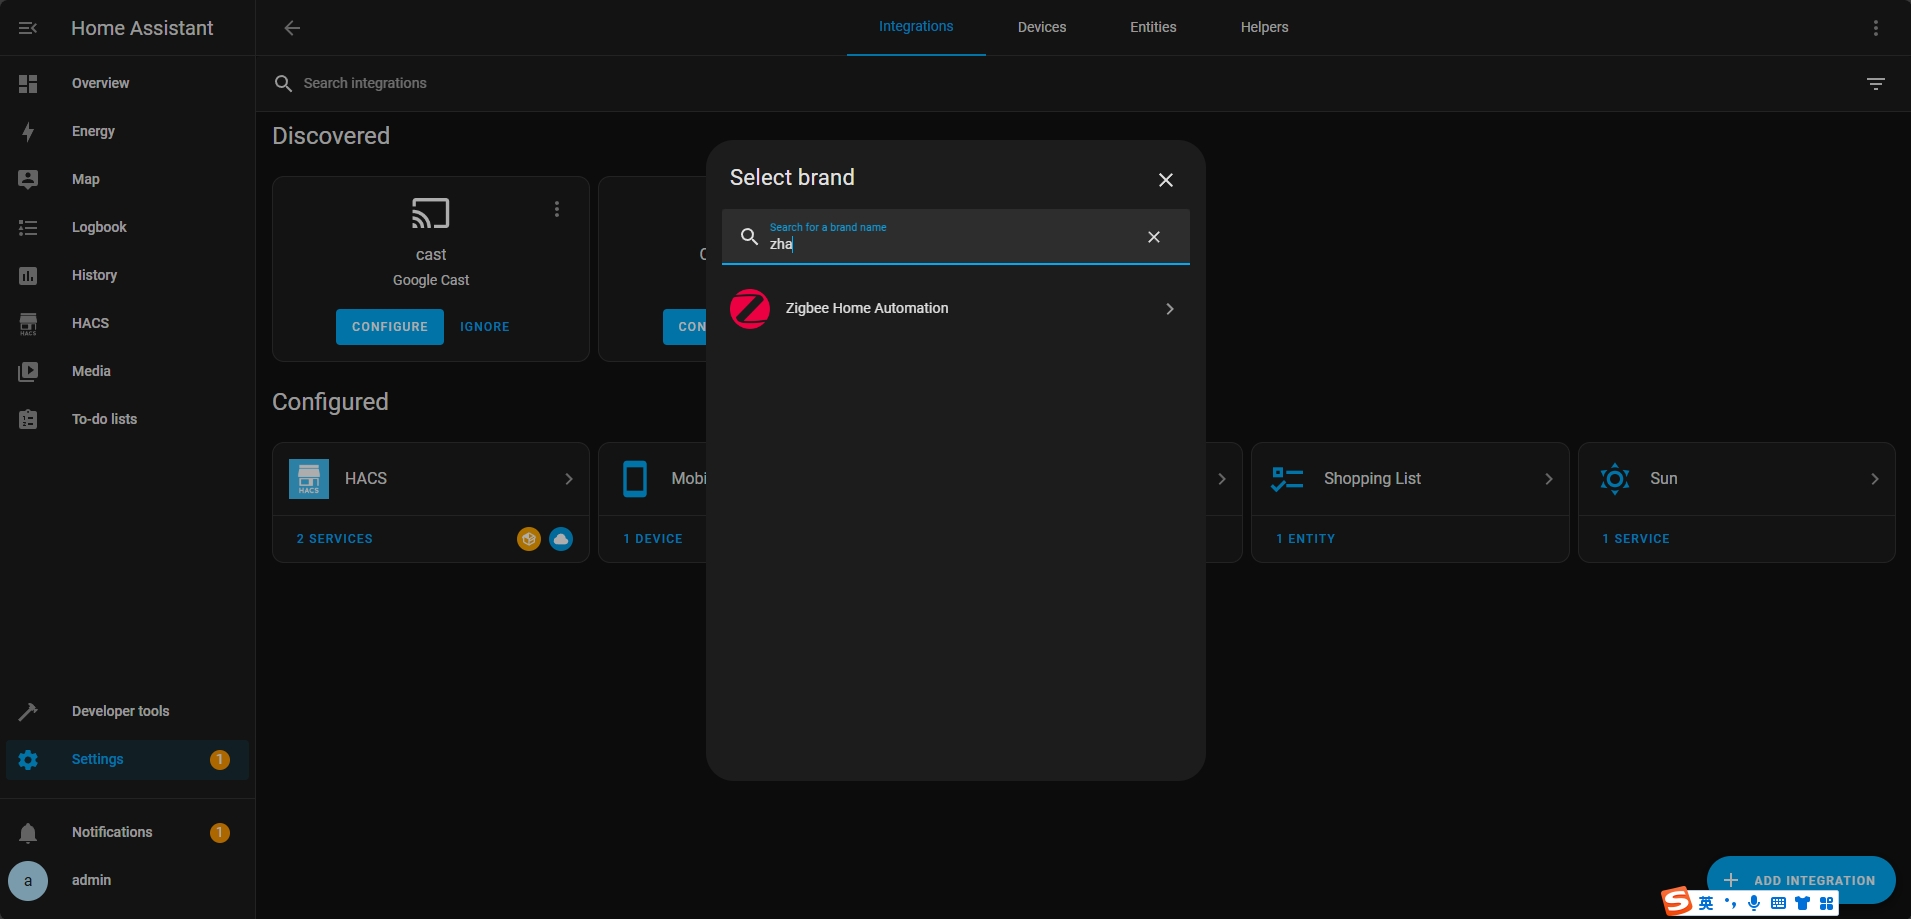The height and width of the screenshot is (919, 1911).
Task: Ignore the discovered Google Cast integration
Action: [x=484, y=327]
